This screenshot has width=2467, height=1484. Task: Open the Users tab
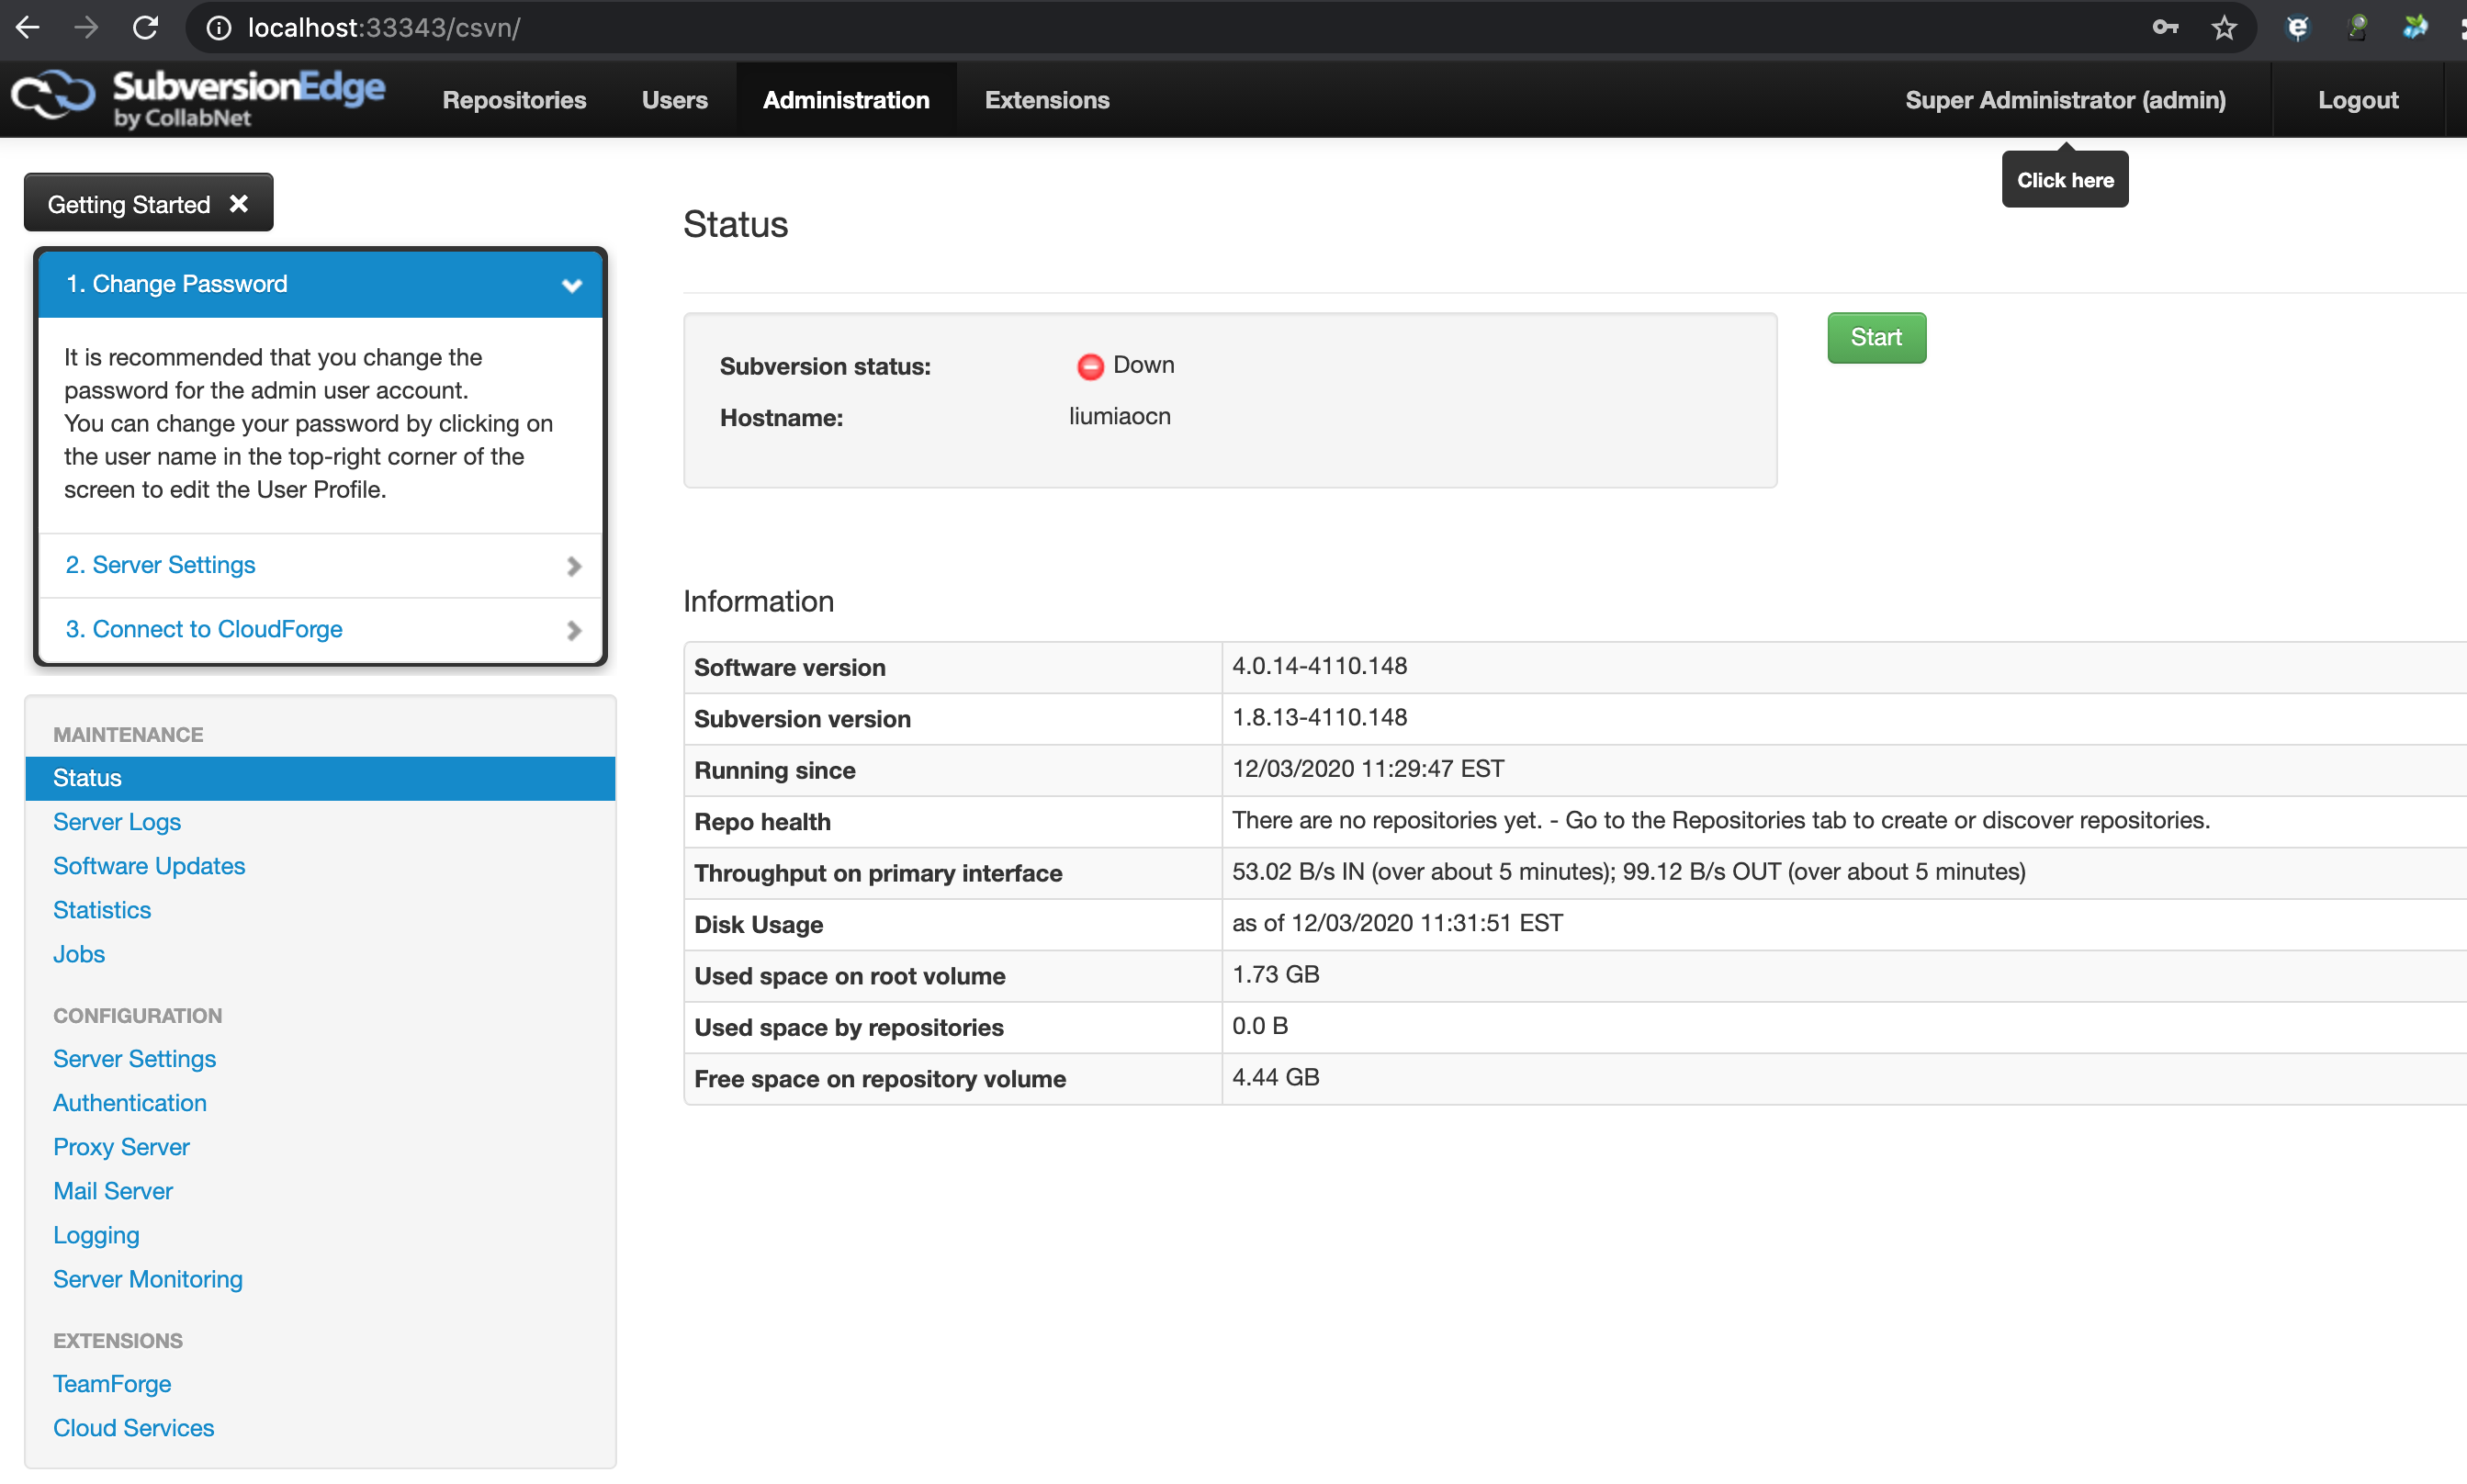tap(675, 100)
